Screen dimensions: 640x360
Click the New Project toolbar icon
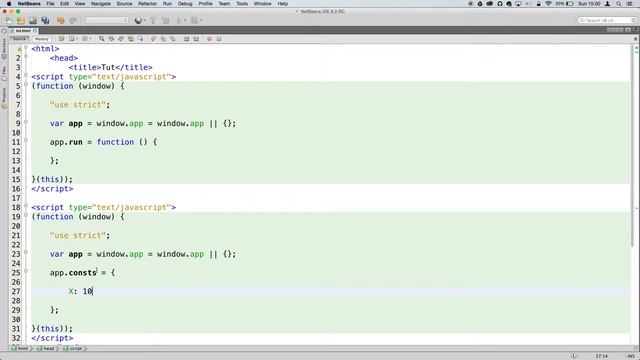[21, 20]
